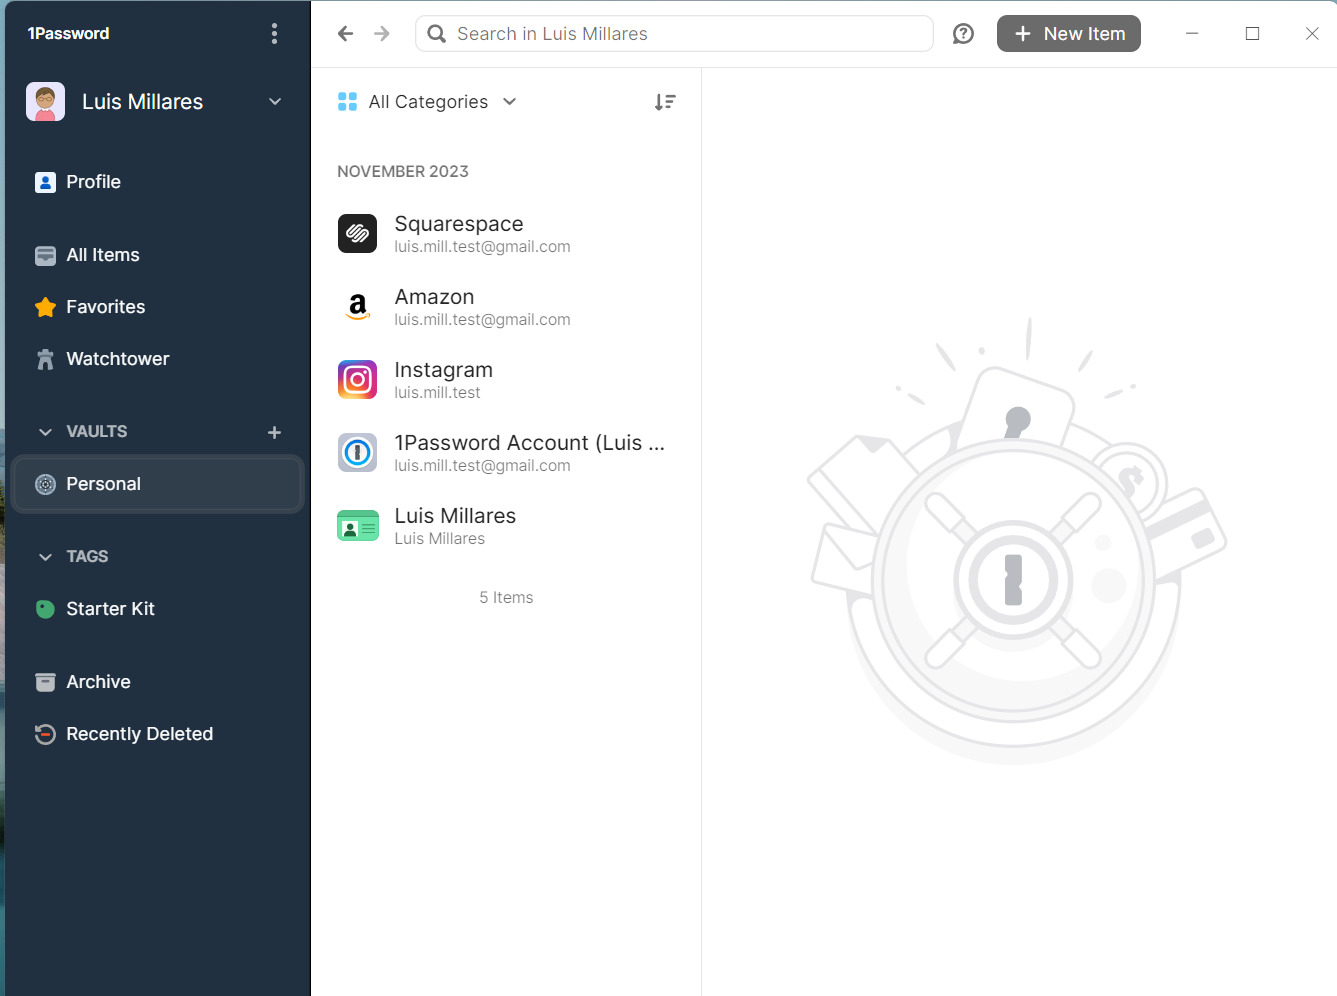The height and width of the screenshot is (996, 1337).
Task: Open Recently Deleted items
Action: 139,733
